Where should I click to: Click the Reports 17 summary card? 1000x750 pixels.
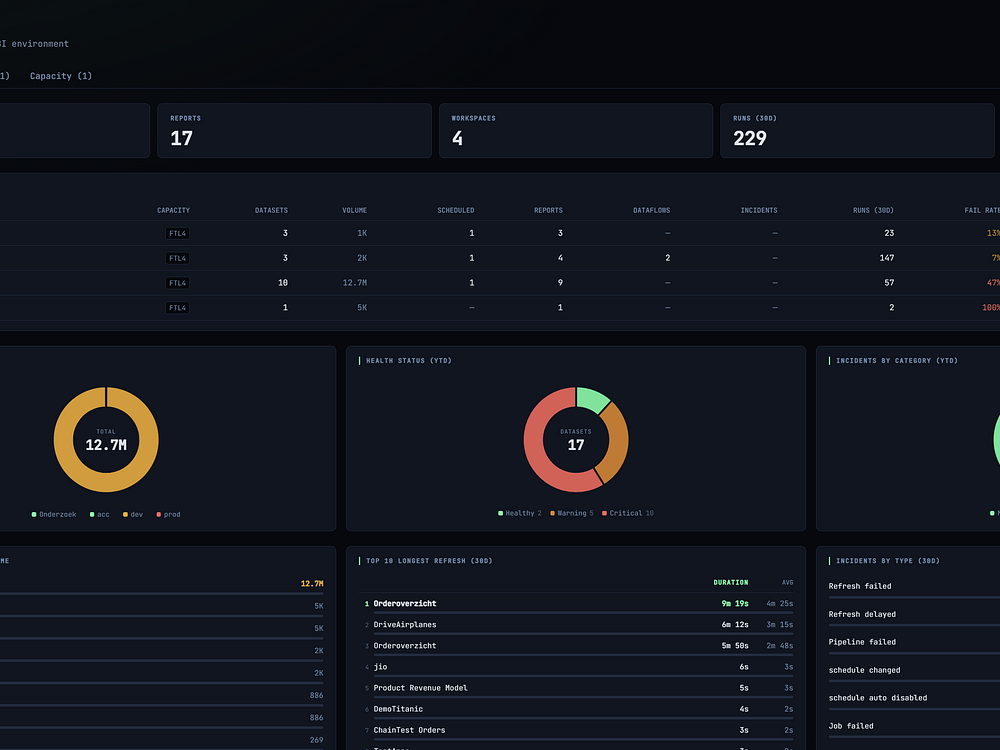pyautogui.click(x=294, y=131)
